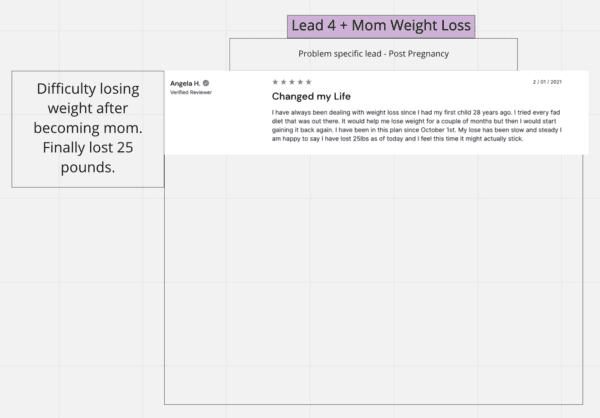Select the purple Lead 4 + Mom Weight Loss label
Screen dimensions: 600x418
tap(381, 26)
